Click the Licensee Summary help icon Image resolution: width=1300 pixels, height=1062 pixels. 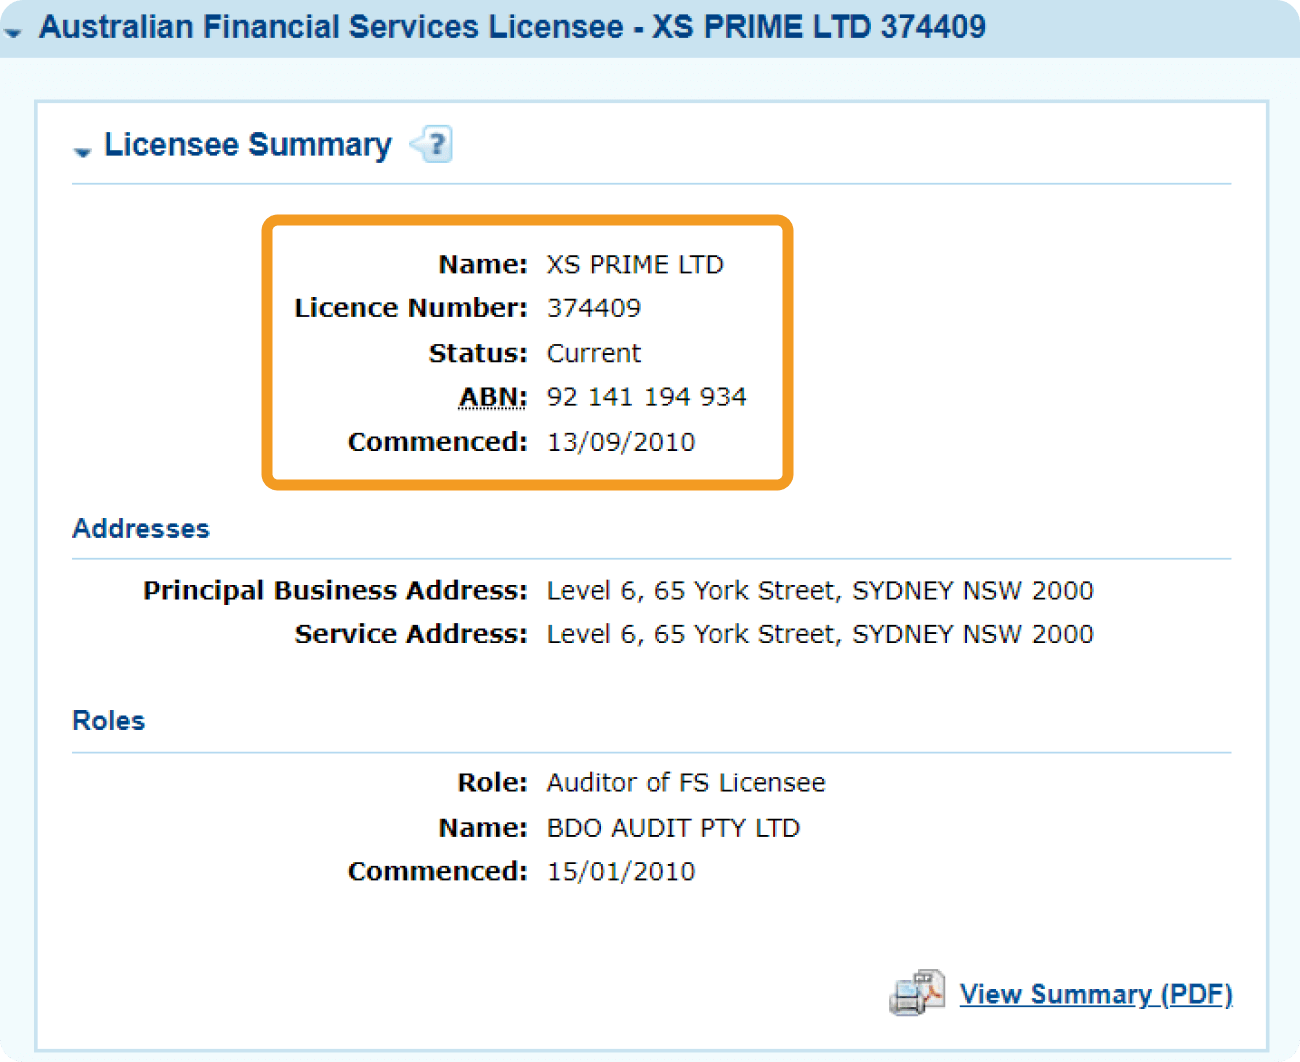click(432, 145)
